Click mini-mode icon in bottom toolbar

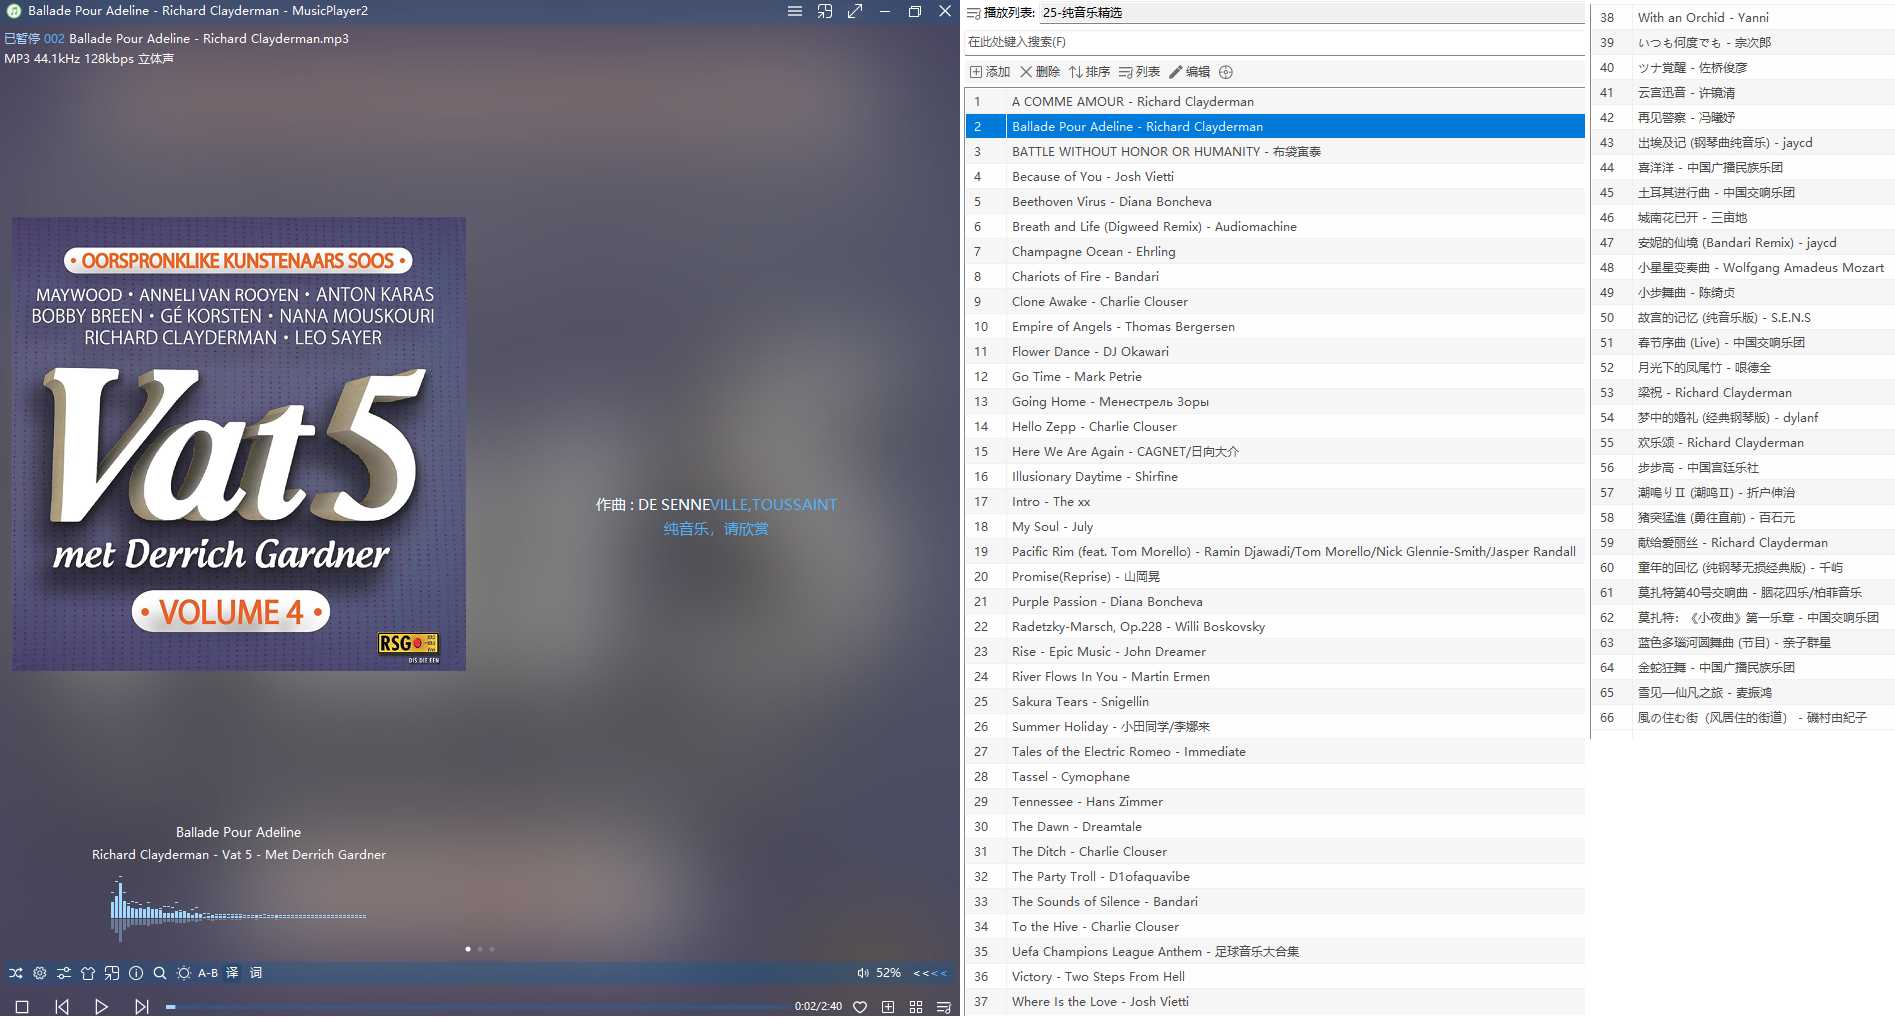tap(112, 973)
